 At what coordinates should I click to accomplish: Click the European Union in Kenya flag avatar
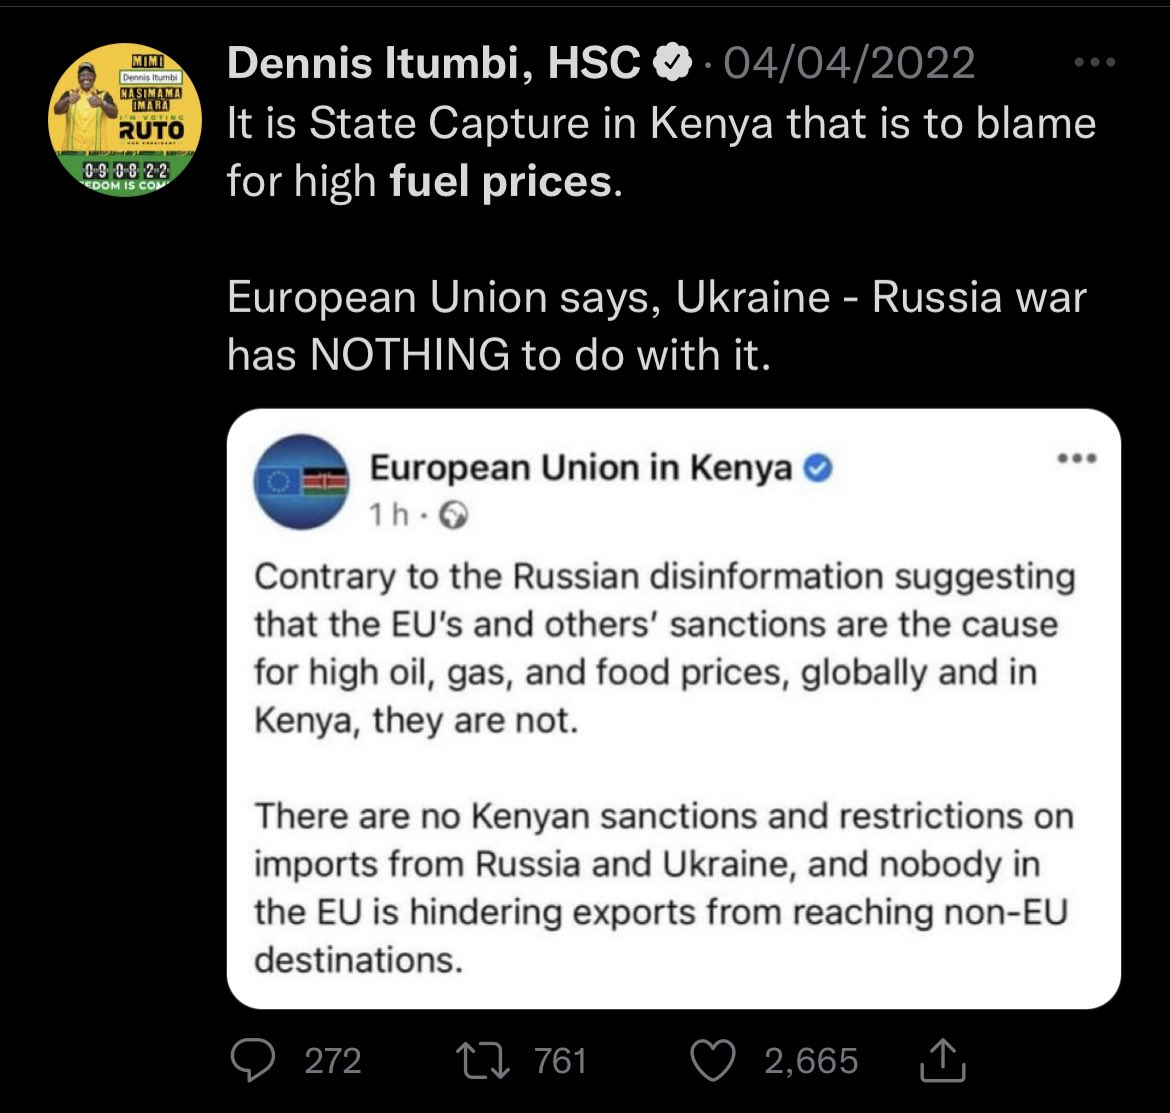click(x=302, y=481)
